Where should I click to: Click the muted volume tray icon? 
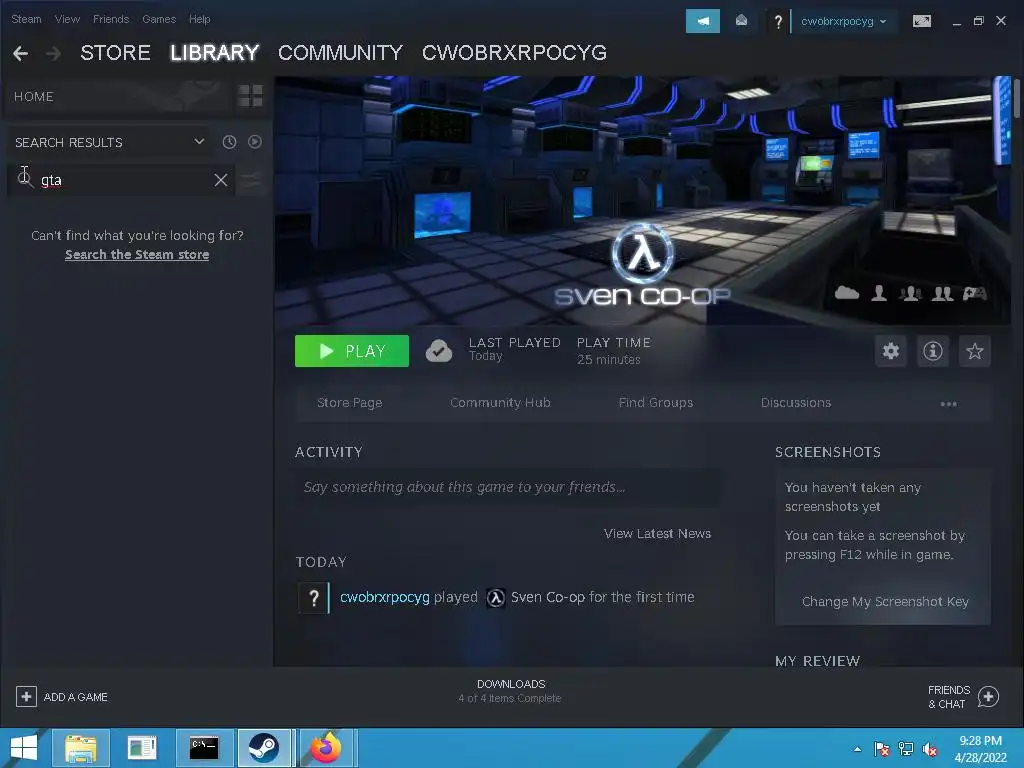[930, 750]
